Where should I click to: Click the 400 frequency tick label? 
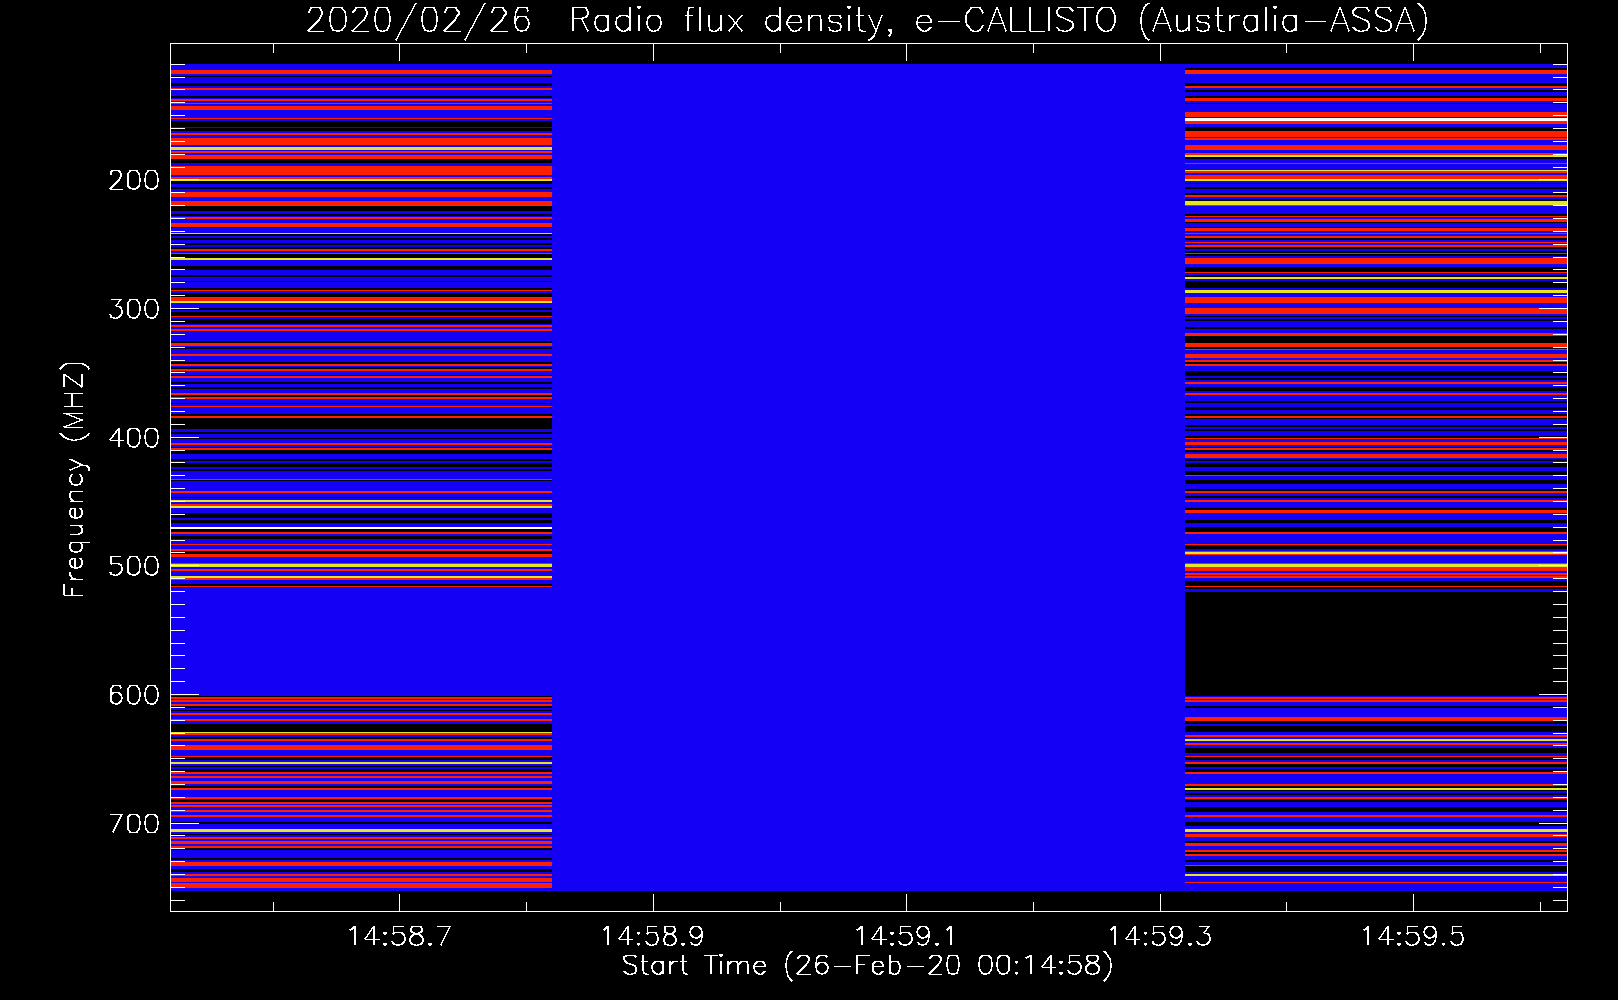[x=134, y=438]
